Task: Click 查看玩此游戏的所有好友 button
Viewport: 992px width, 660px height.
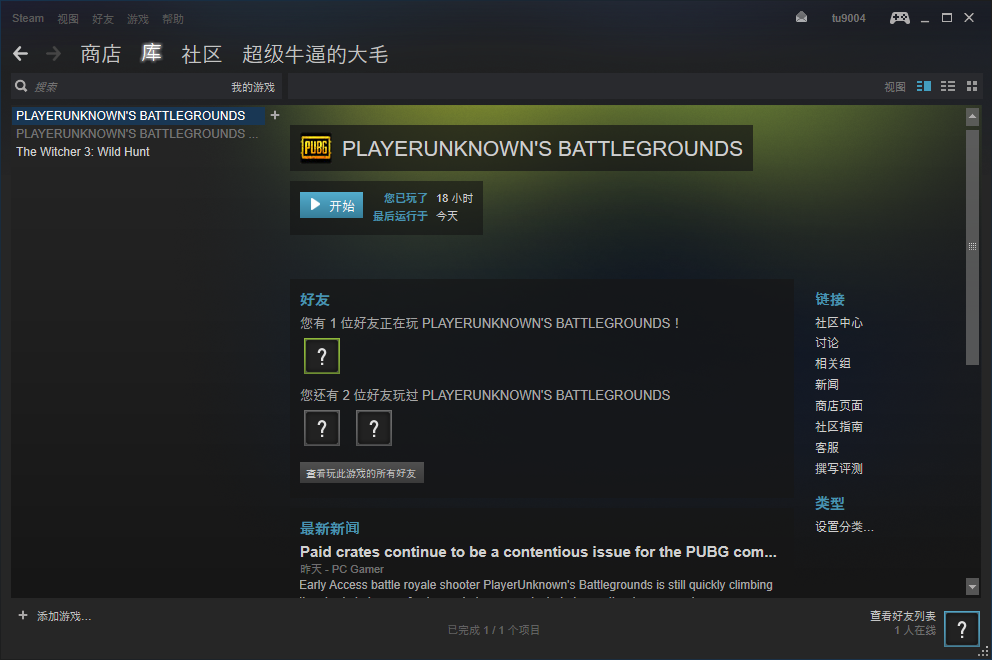Action: tap(361, 473)
